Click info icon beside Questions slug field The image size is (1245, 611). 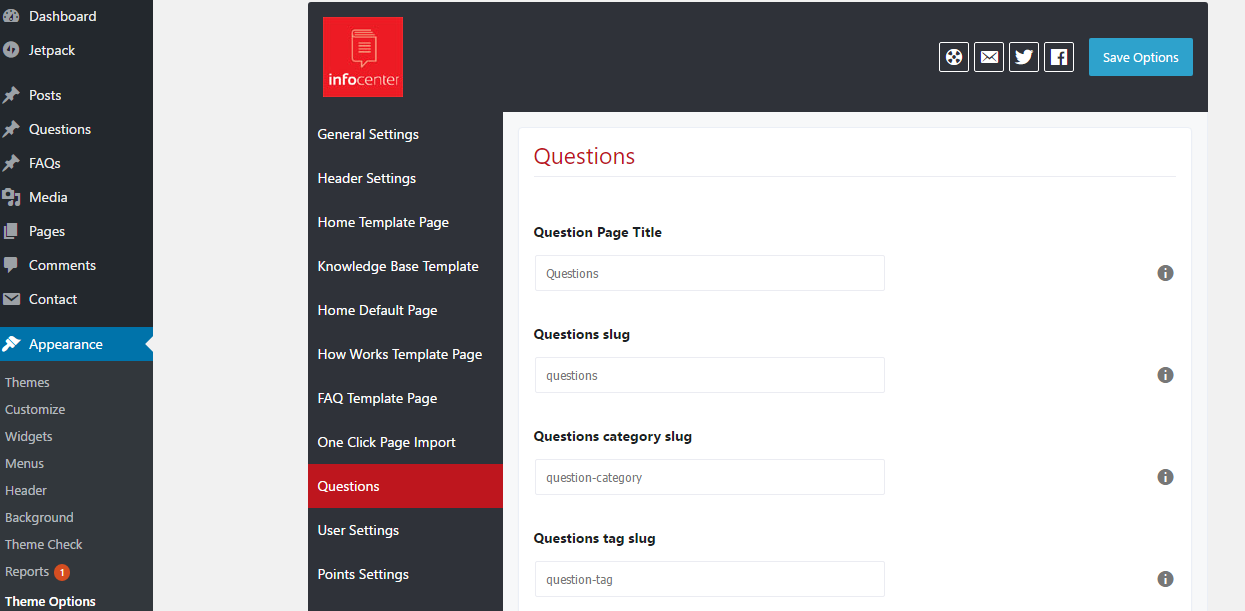coord(1165,375)
